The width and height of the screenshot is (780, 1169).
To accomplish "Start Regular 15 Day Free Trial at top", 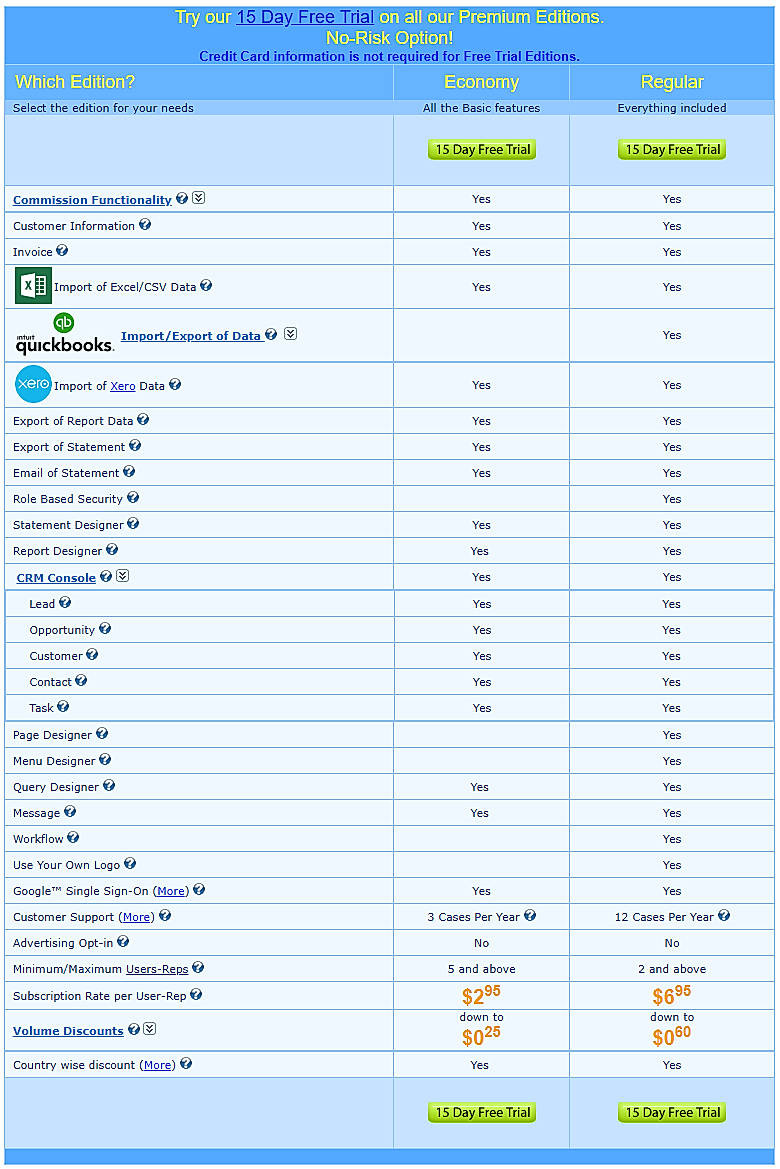I will (672, 149).
